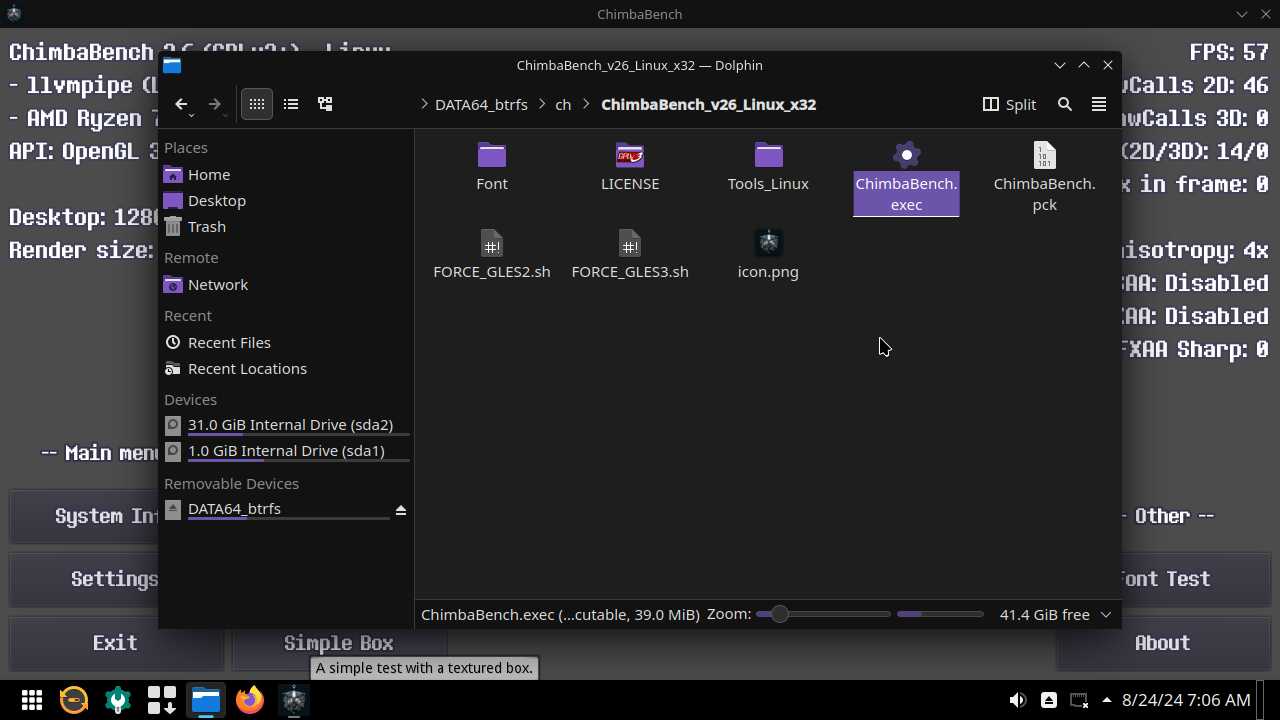
Task: Open the green wrench taskbar app
Action: (x=118, y=700)
